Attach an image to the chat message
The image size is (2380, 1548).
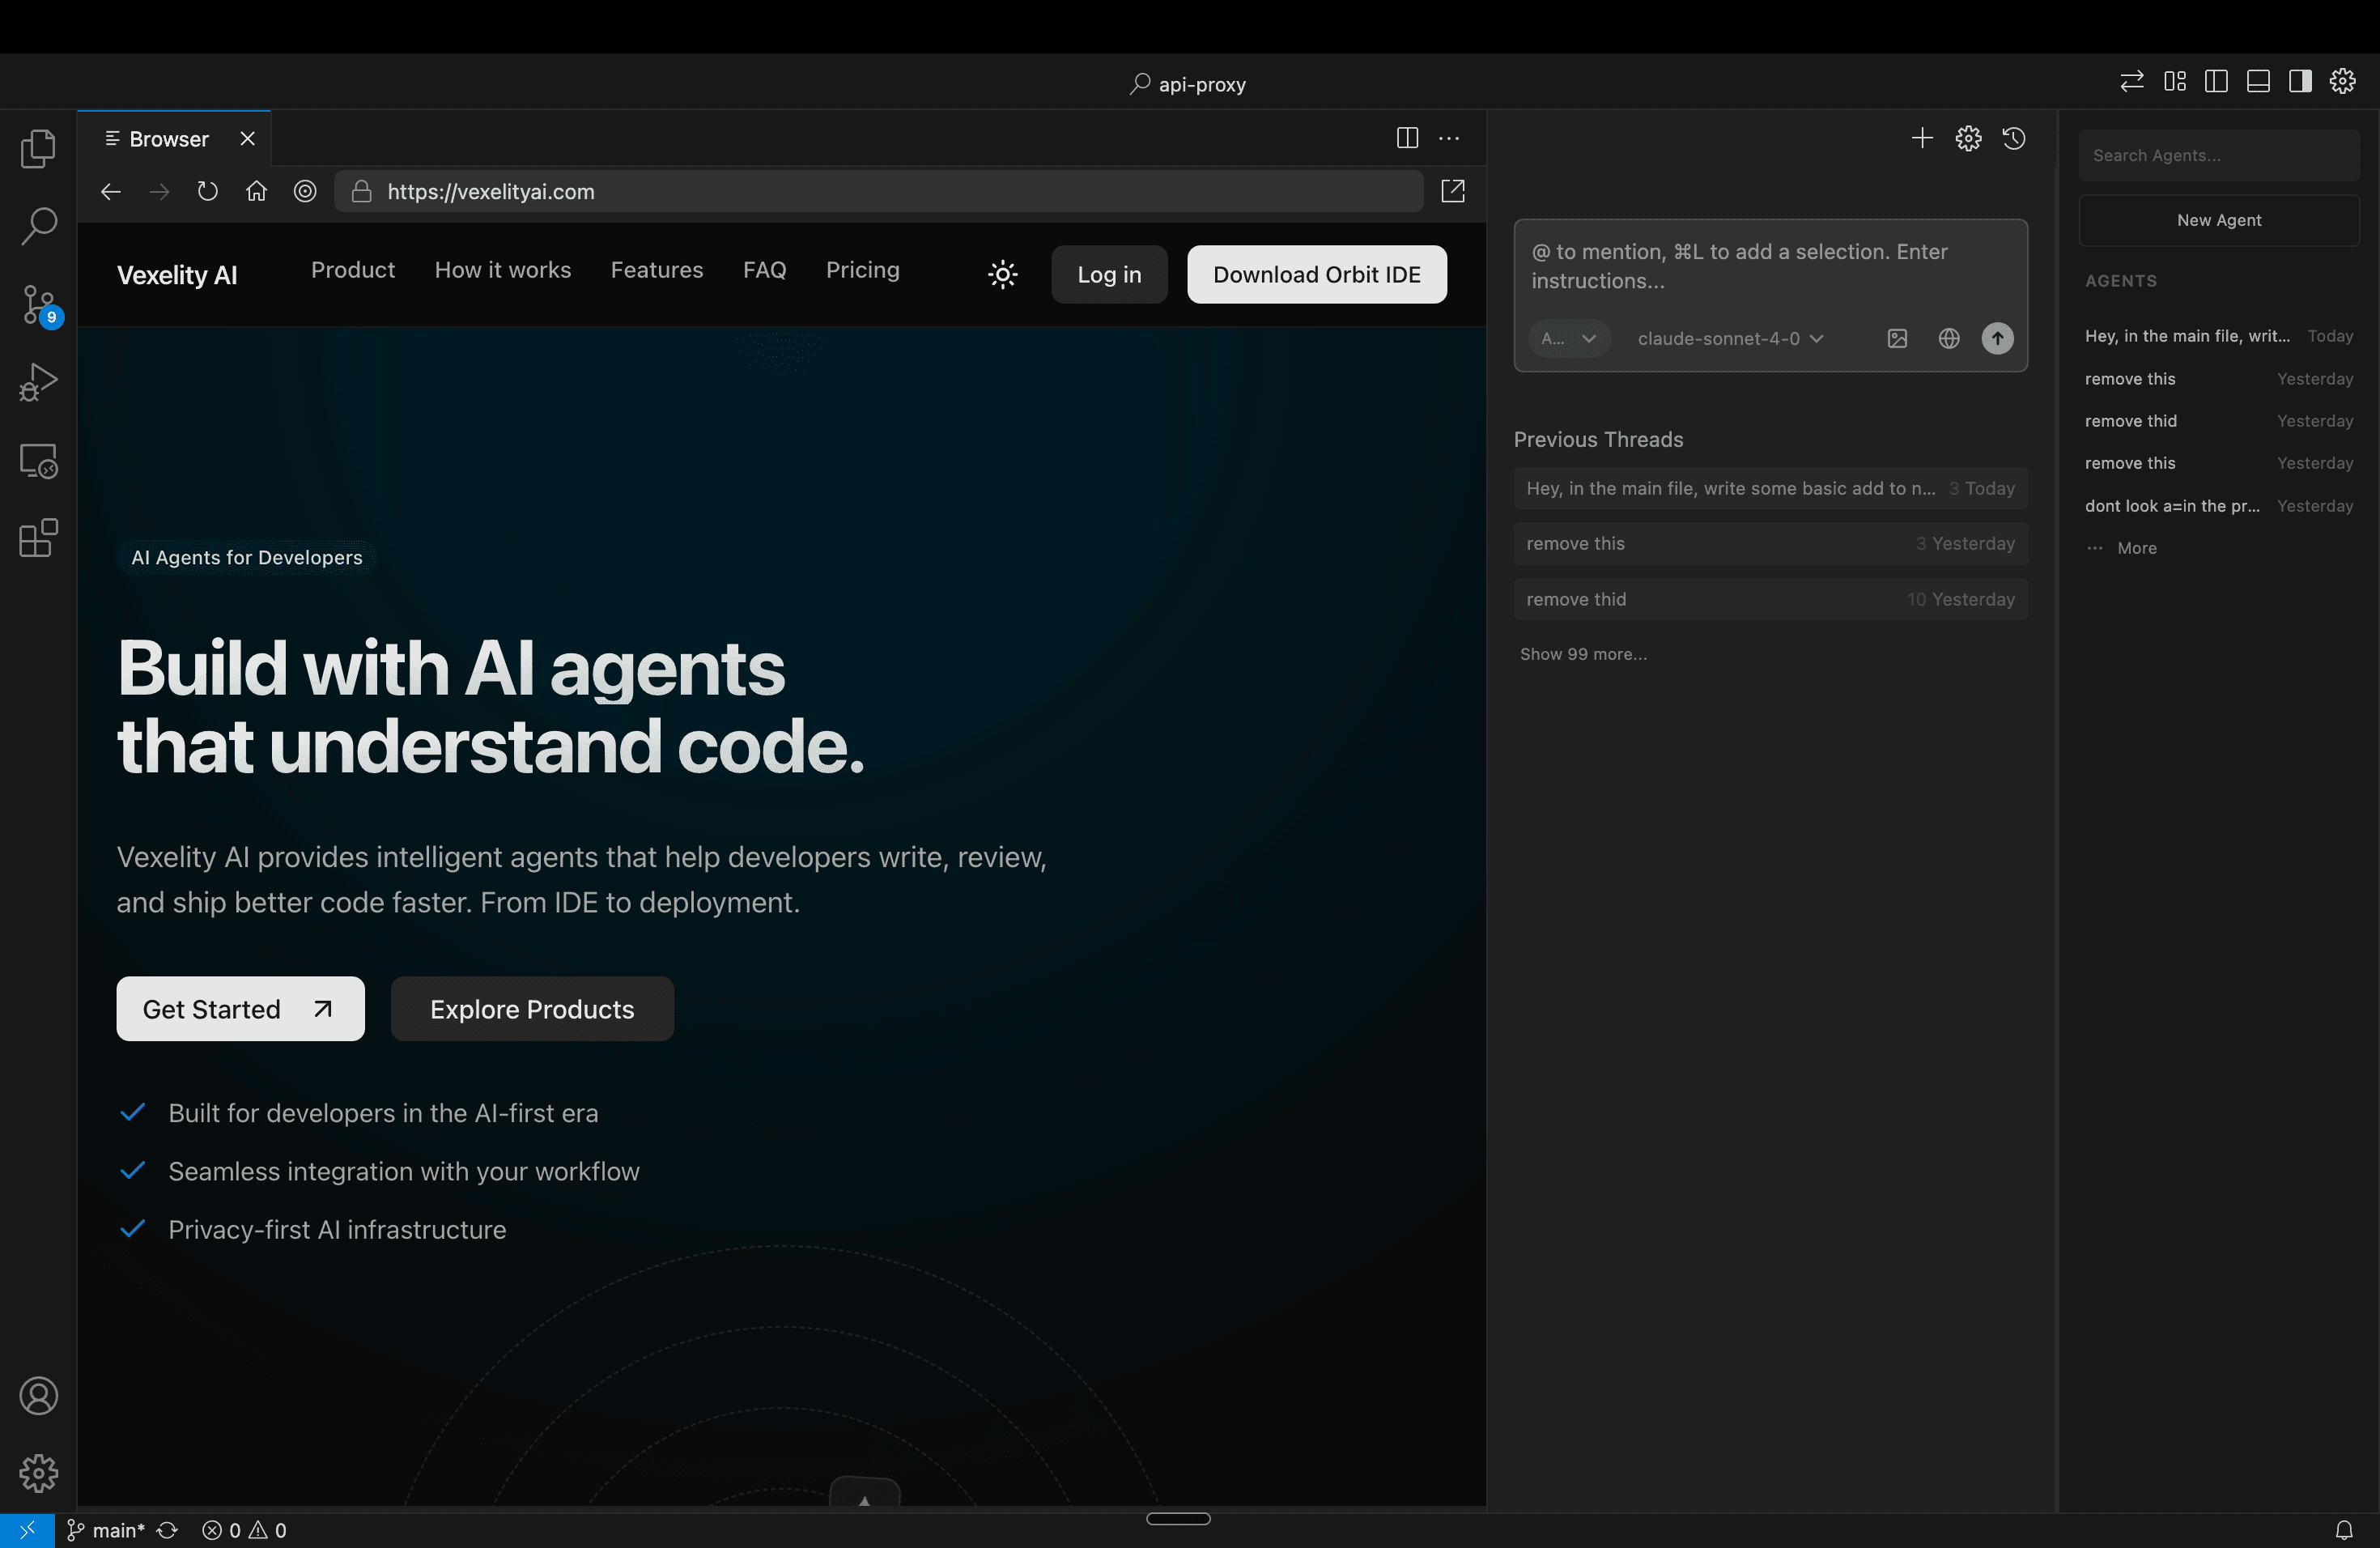(x=1897, y=339)
